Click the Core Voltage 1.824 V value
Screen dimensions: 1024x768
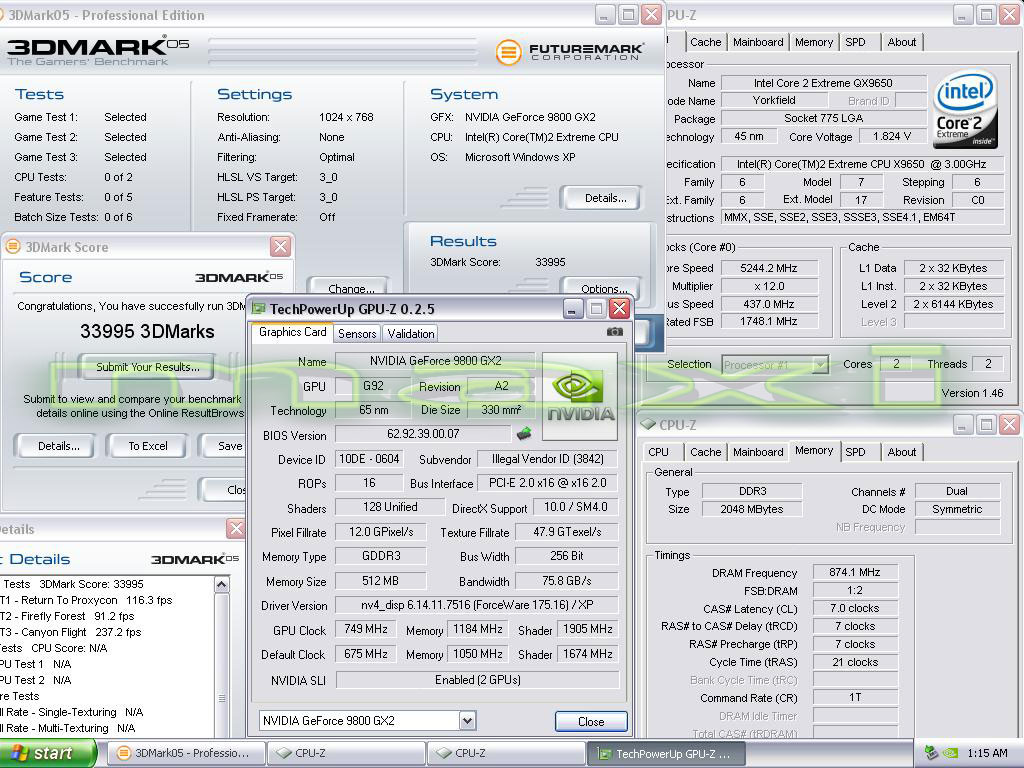(891, 136)
